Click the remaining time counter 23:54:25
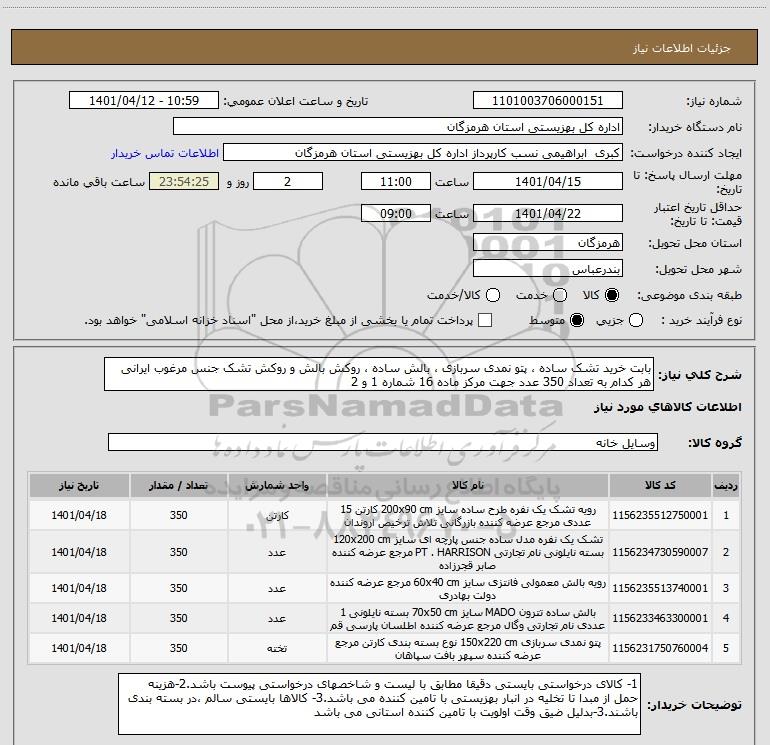The width and height of the screenshot is (770, 745). pyautogui.click(x=184, y=181)
